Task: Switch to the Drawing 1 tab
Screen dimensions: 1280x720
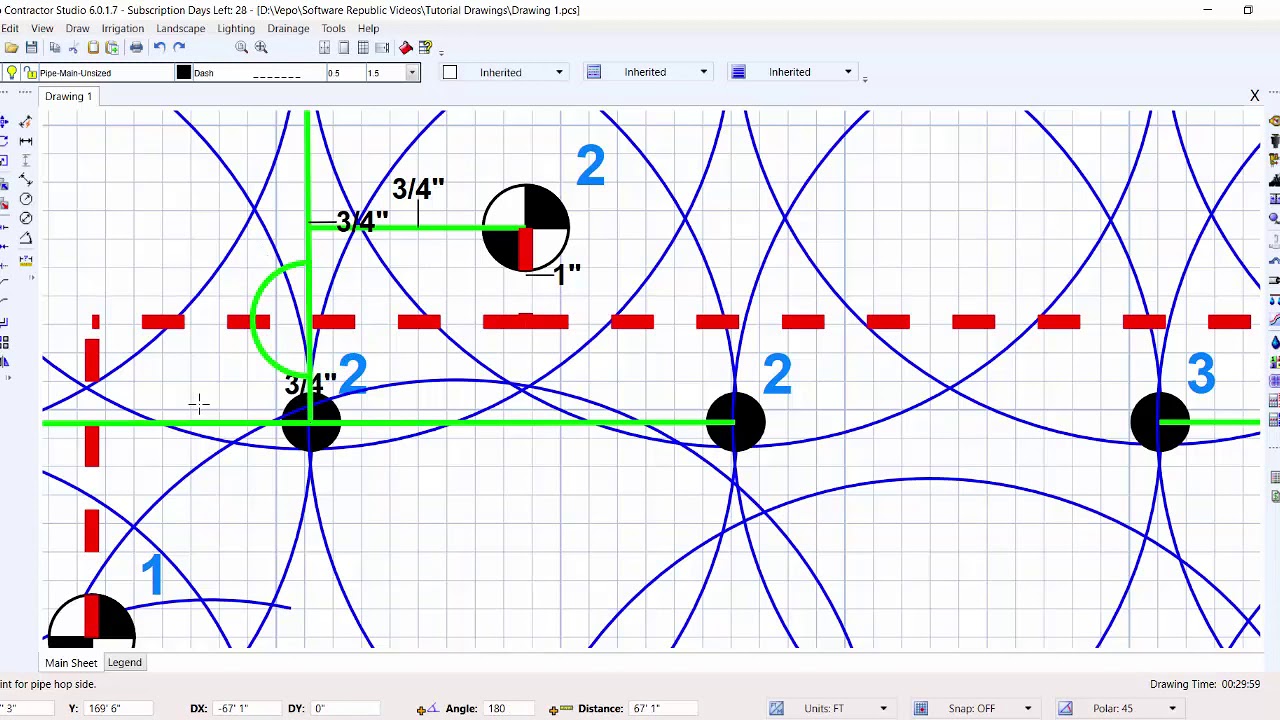Action: coord(68,97)
